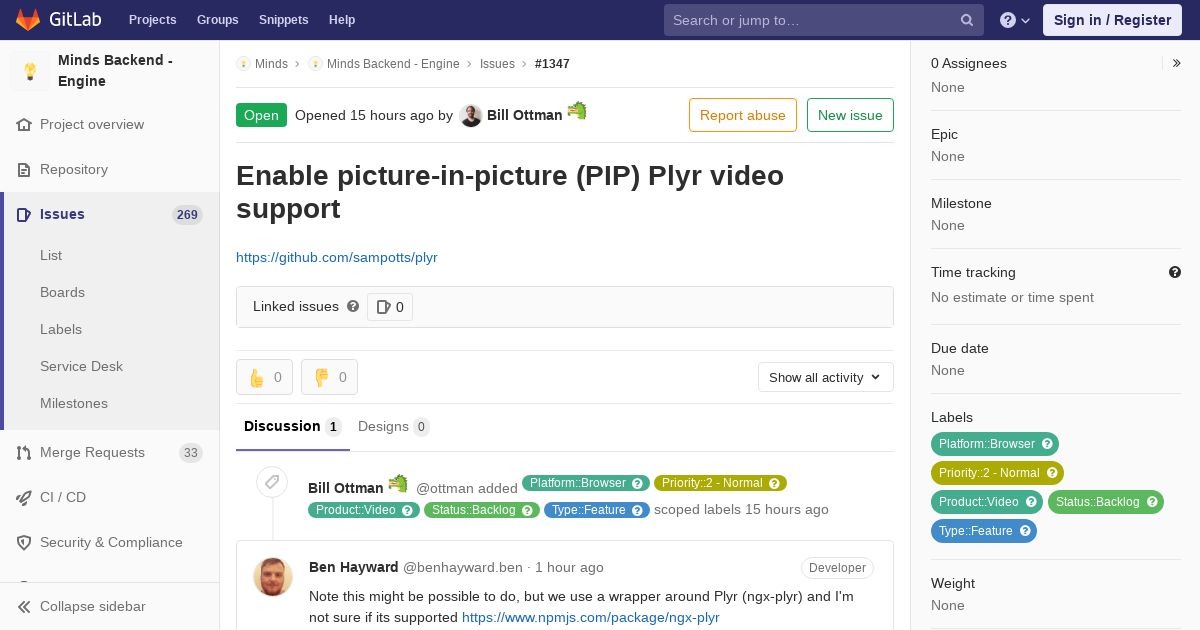Click the thumbs down reaction button

[329, 377]
